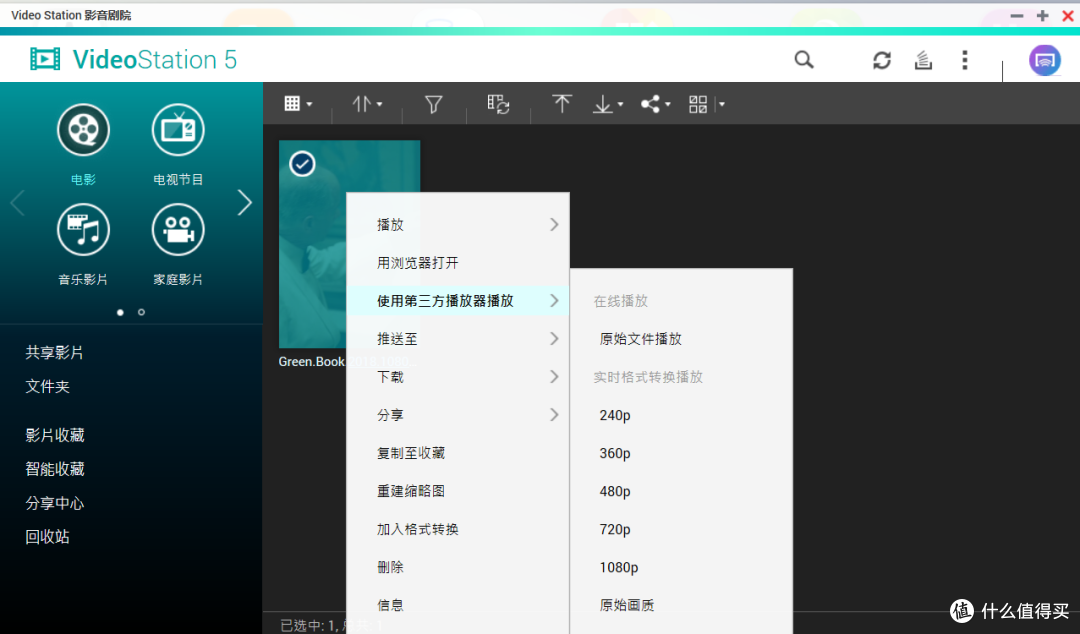This screenshot has height=634, width=1080.
Task: Open the three-dot more options menu
Action: pyautogui.click(x=964, y=60)
